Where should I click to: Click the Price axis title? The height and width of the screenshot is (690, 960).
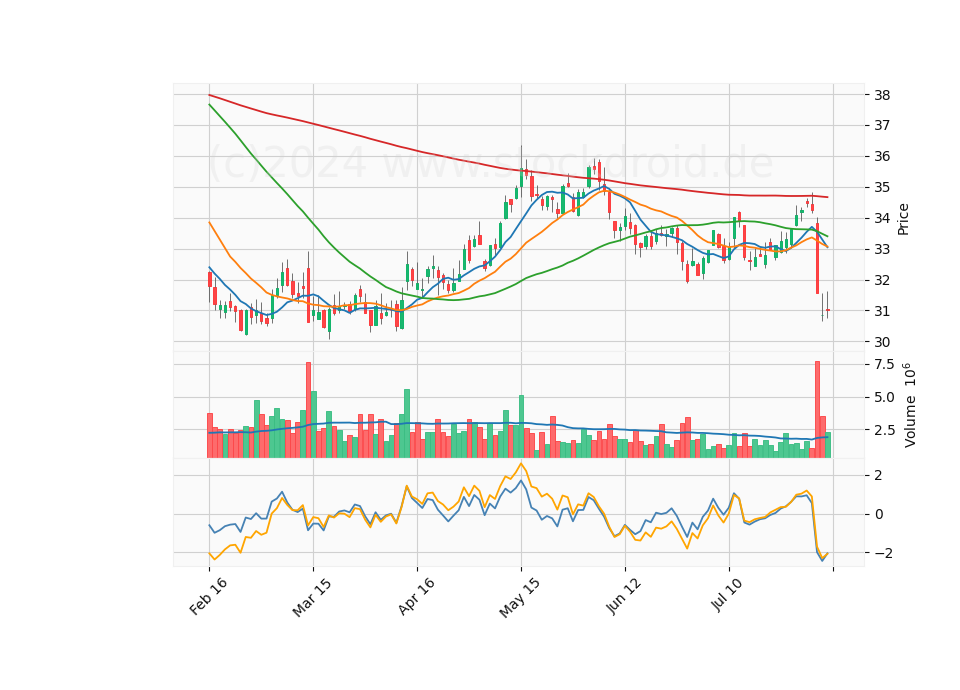903,219
